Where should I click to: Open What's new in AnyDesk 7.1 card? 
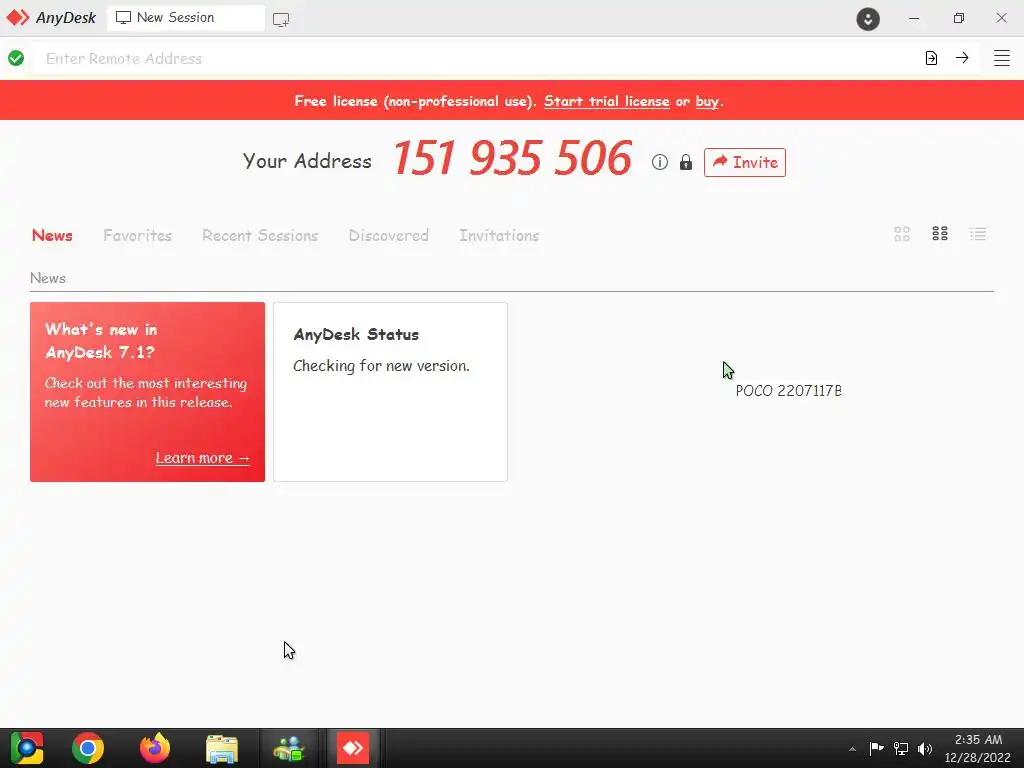(x=148, y=392)
